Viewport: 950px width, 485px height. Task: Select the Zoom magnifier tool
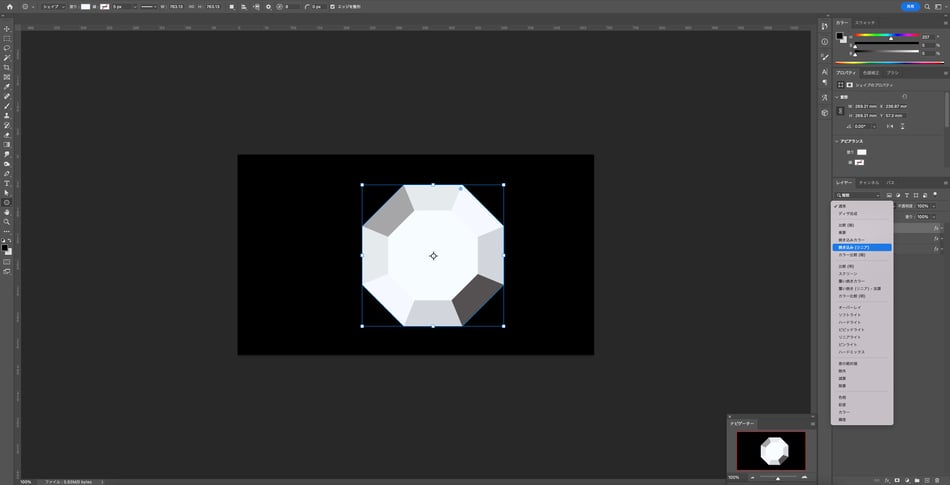click(7, 221)
